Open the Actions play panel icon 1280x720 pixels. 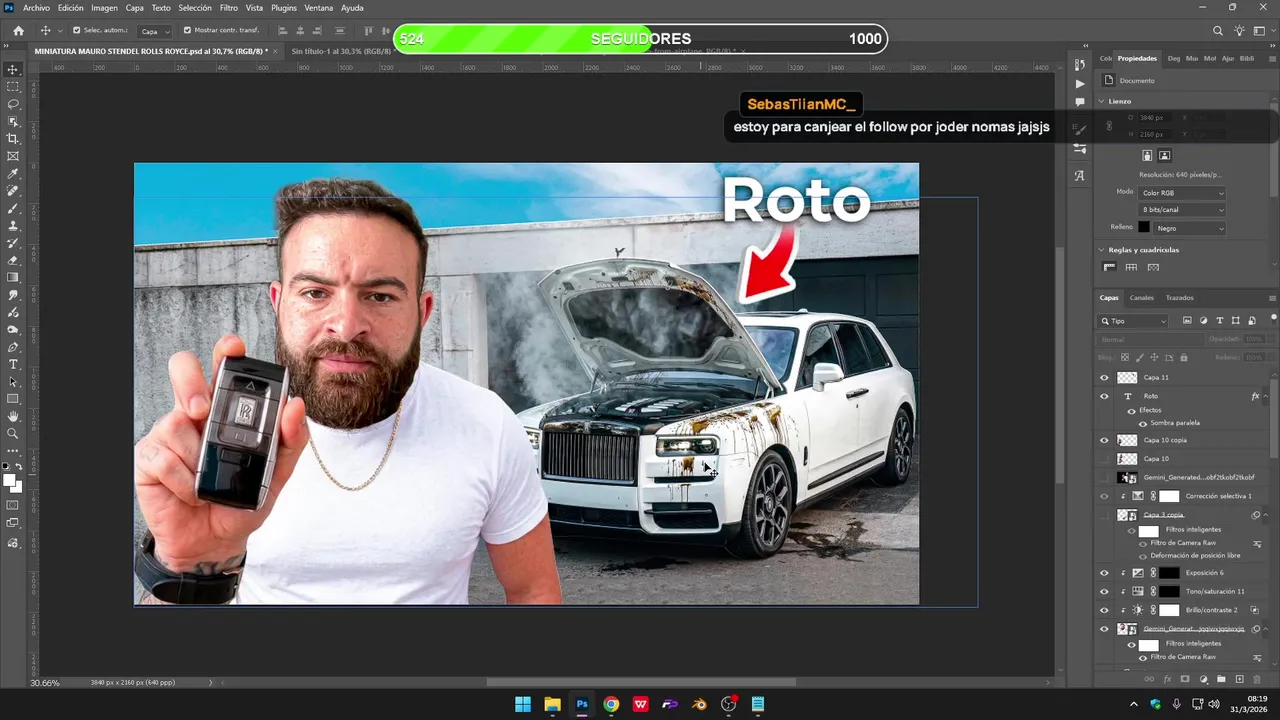(x=1080, y=84)
